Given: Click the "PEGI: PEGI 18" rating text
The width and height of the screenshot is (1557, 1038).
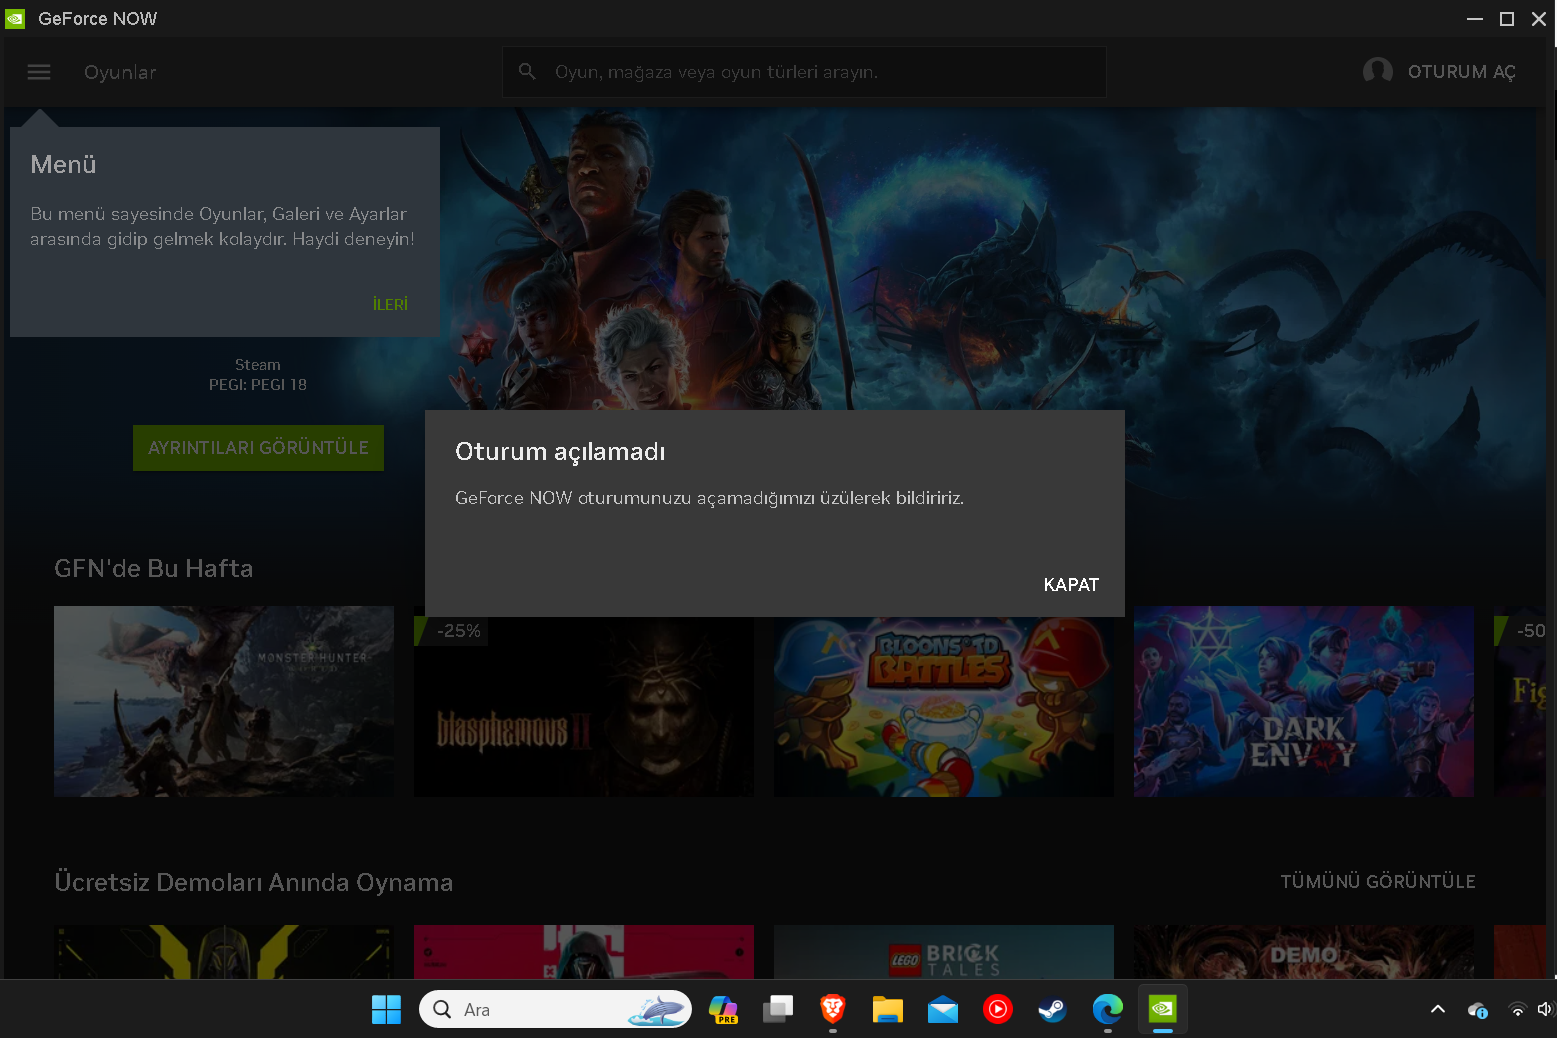Looking at the screenshot, I should click(258, 385).
